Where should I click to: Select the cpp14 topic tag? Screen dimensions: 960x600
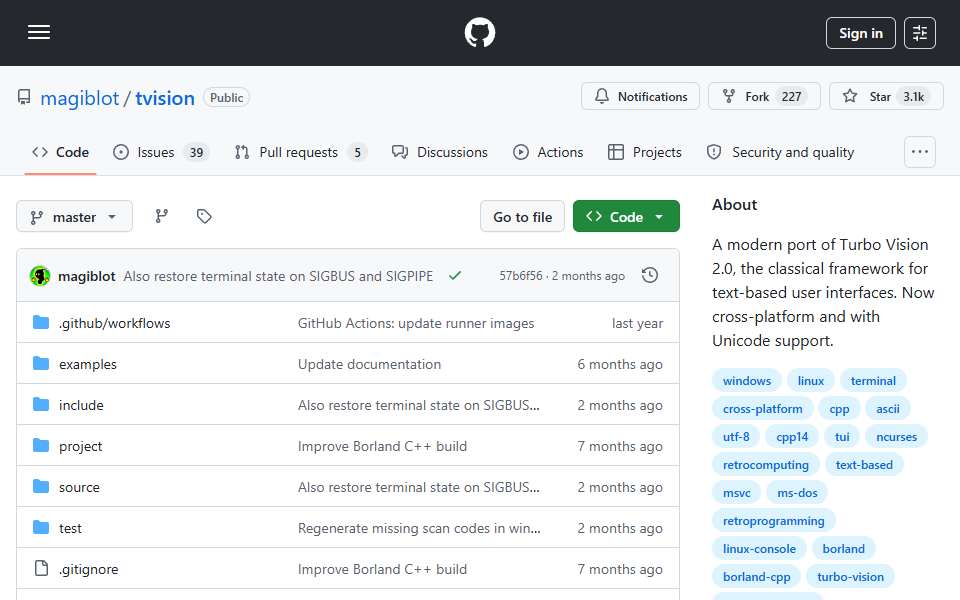pyautogui.click(x=792, y=437)
